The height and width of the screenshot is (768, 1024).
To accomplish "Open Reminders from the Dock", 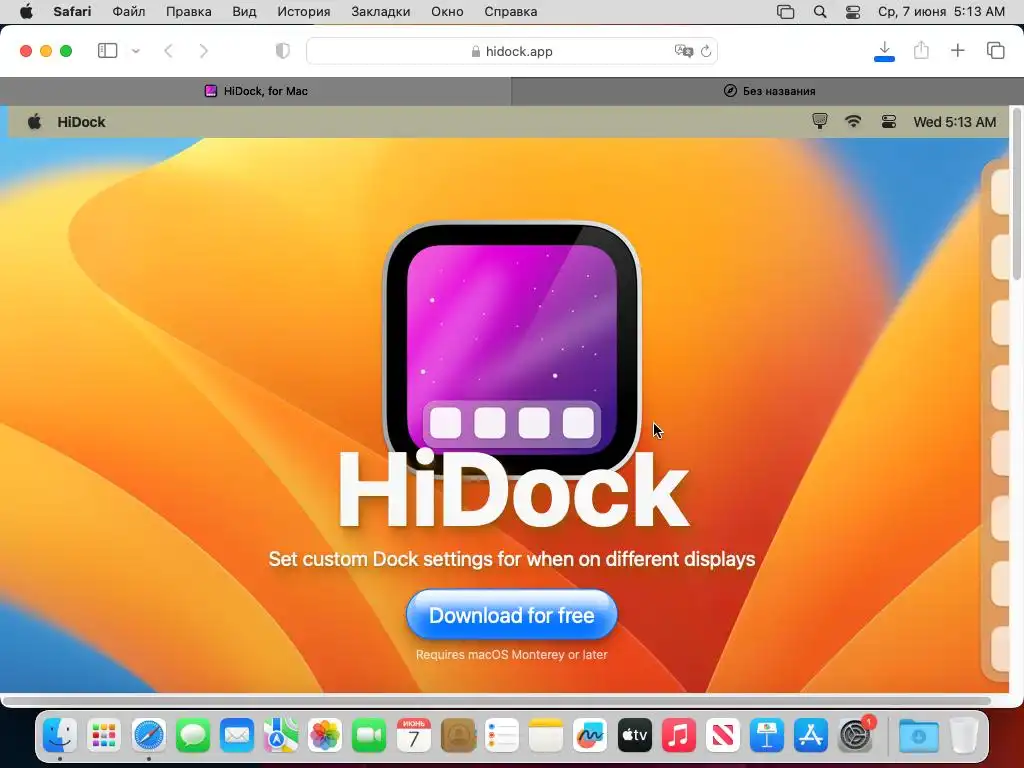I will point(502,736).
